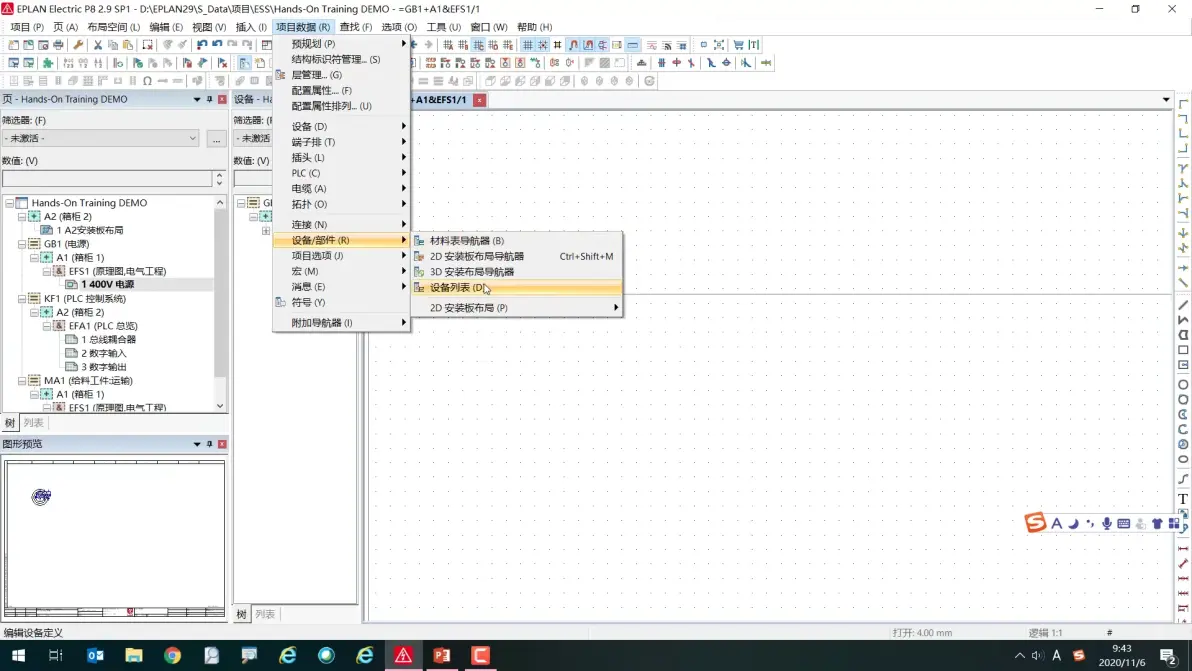Click the full-view zoom icon in toolbar
Image resolution: width=1192 pixels, height=671 pixels.
pos(718,45)
